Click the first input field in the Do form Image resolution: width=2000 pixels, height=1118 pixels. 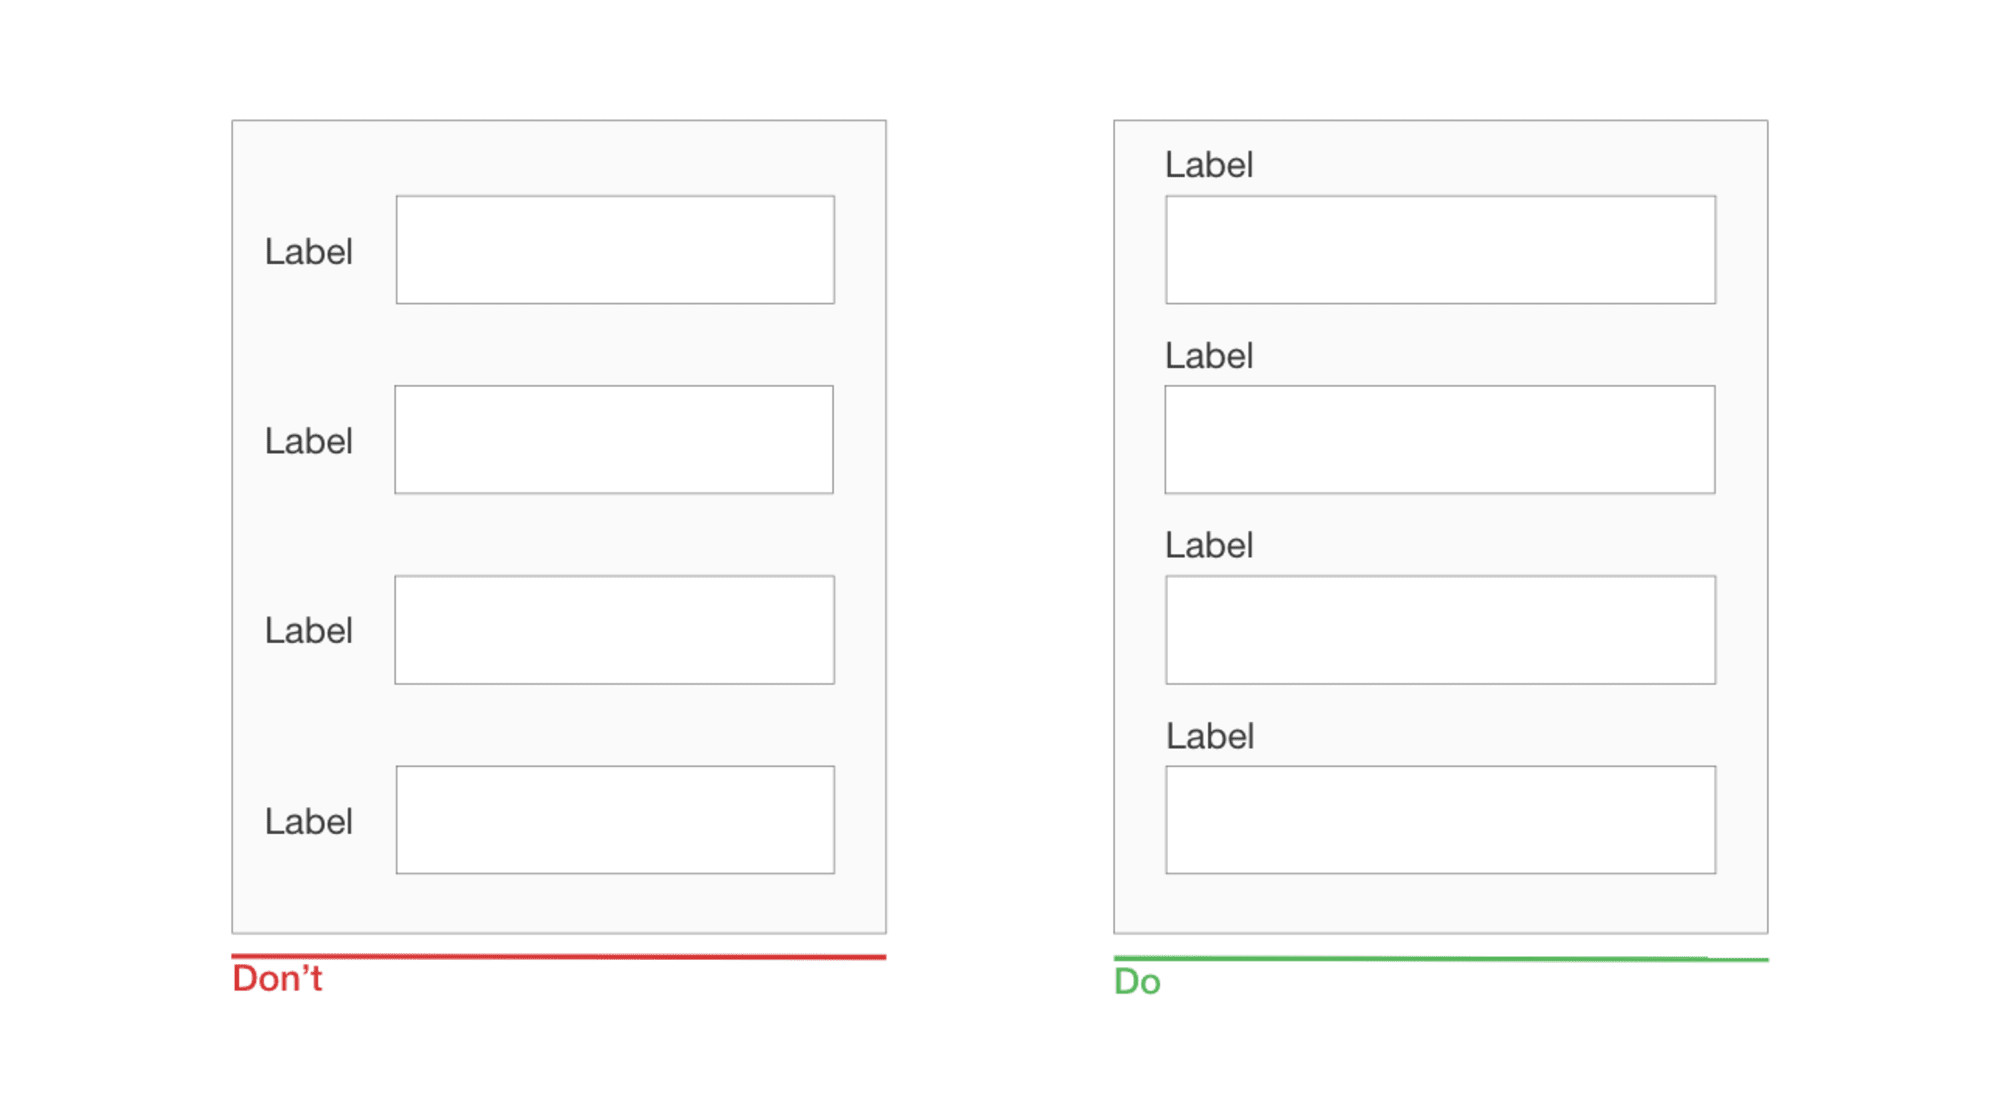tap(1441, 250)
